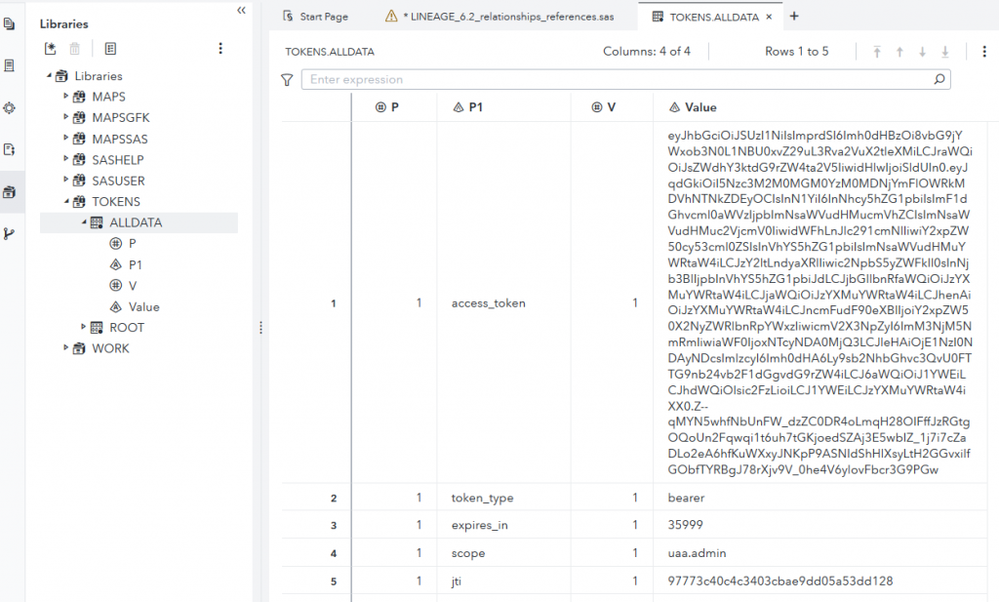Open the File shortcuts sidebar icon

[x=9, y=150]
